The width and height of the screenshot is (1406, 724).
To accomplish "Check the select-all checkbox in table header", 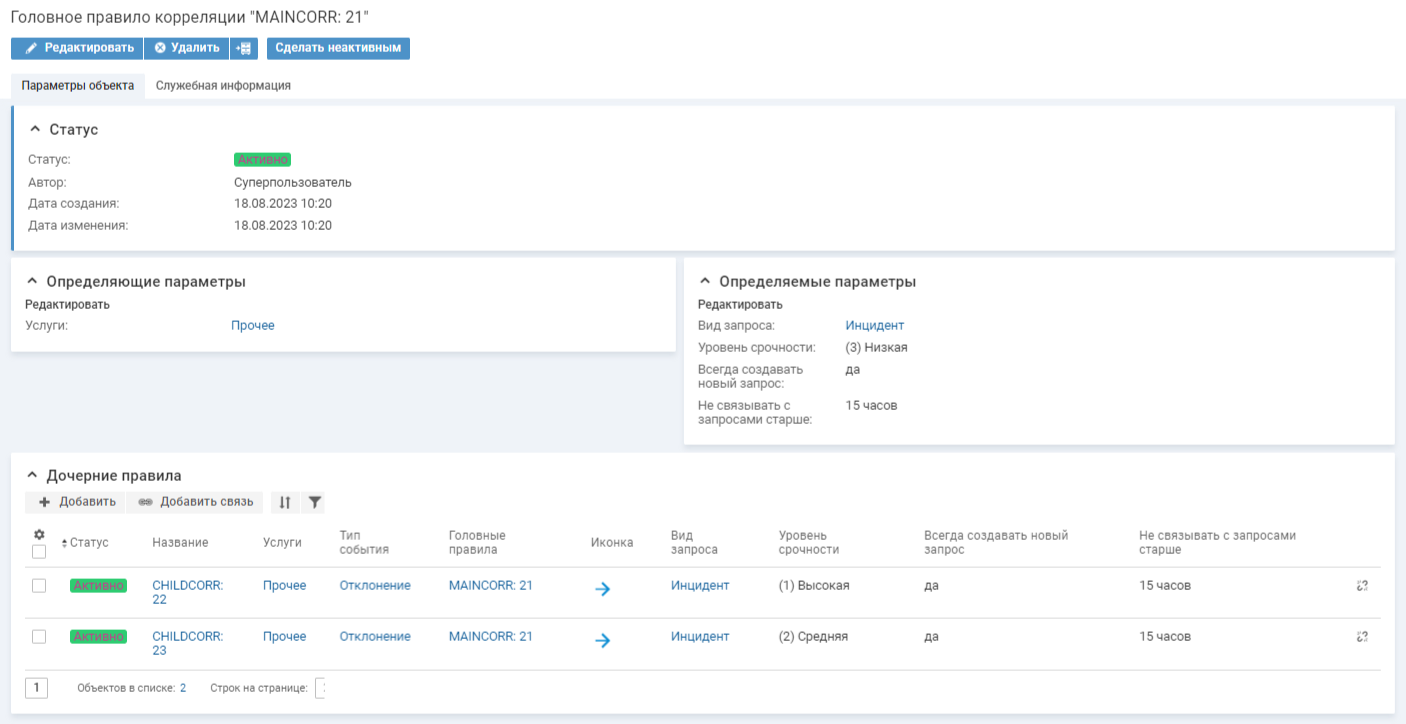I will coord(39,551).
